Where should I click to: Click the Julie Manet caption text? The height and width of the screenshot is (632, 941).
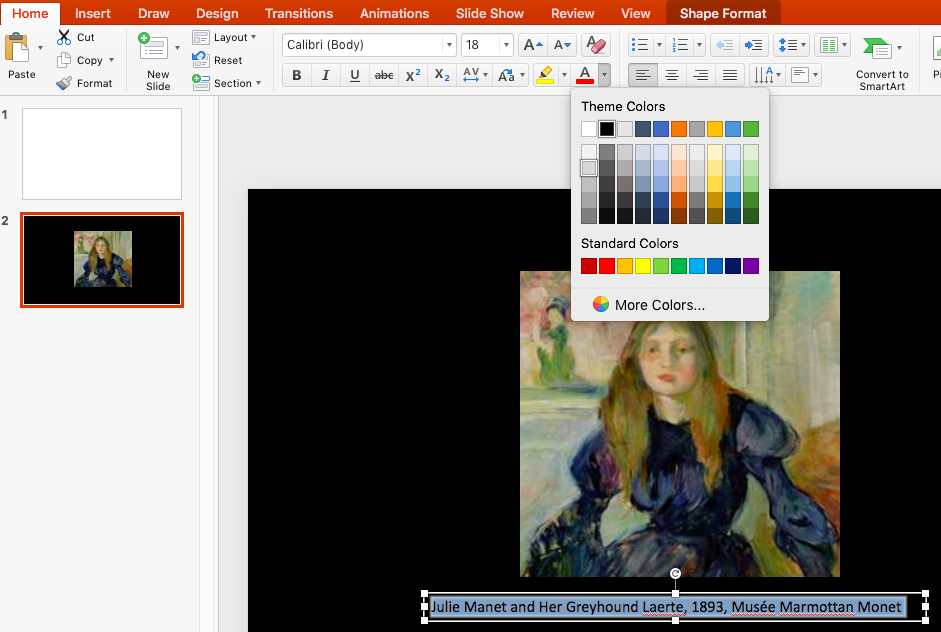666,607
